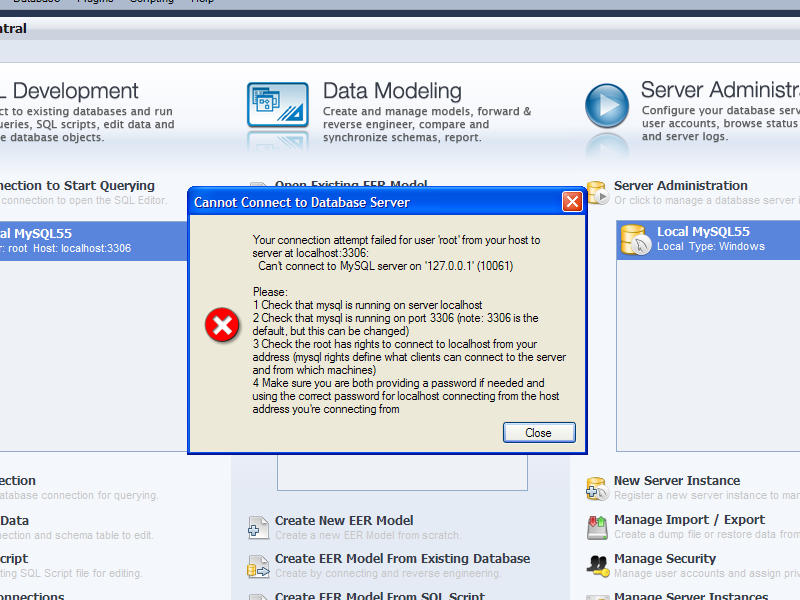Click the Server Administration large heading
Viewport: 800px width, 600px height.
click(720, 90)
